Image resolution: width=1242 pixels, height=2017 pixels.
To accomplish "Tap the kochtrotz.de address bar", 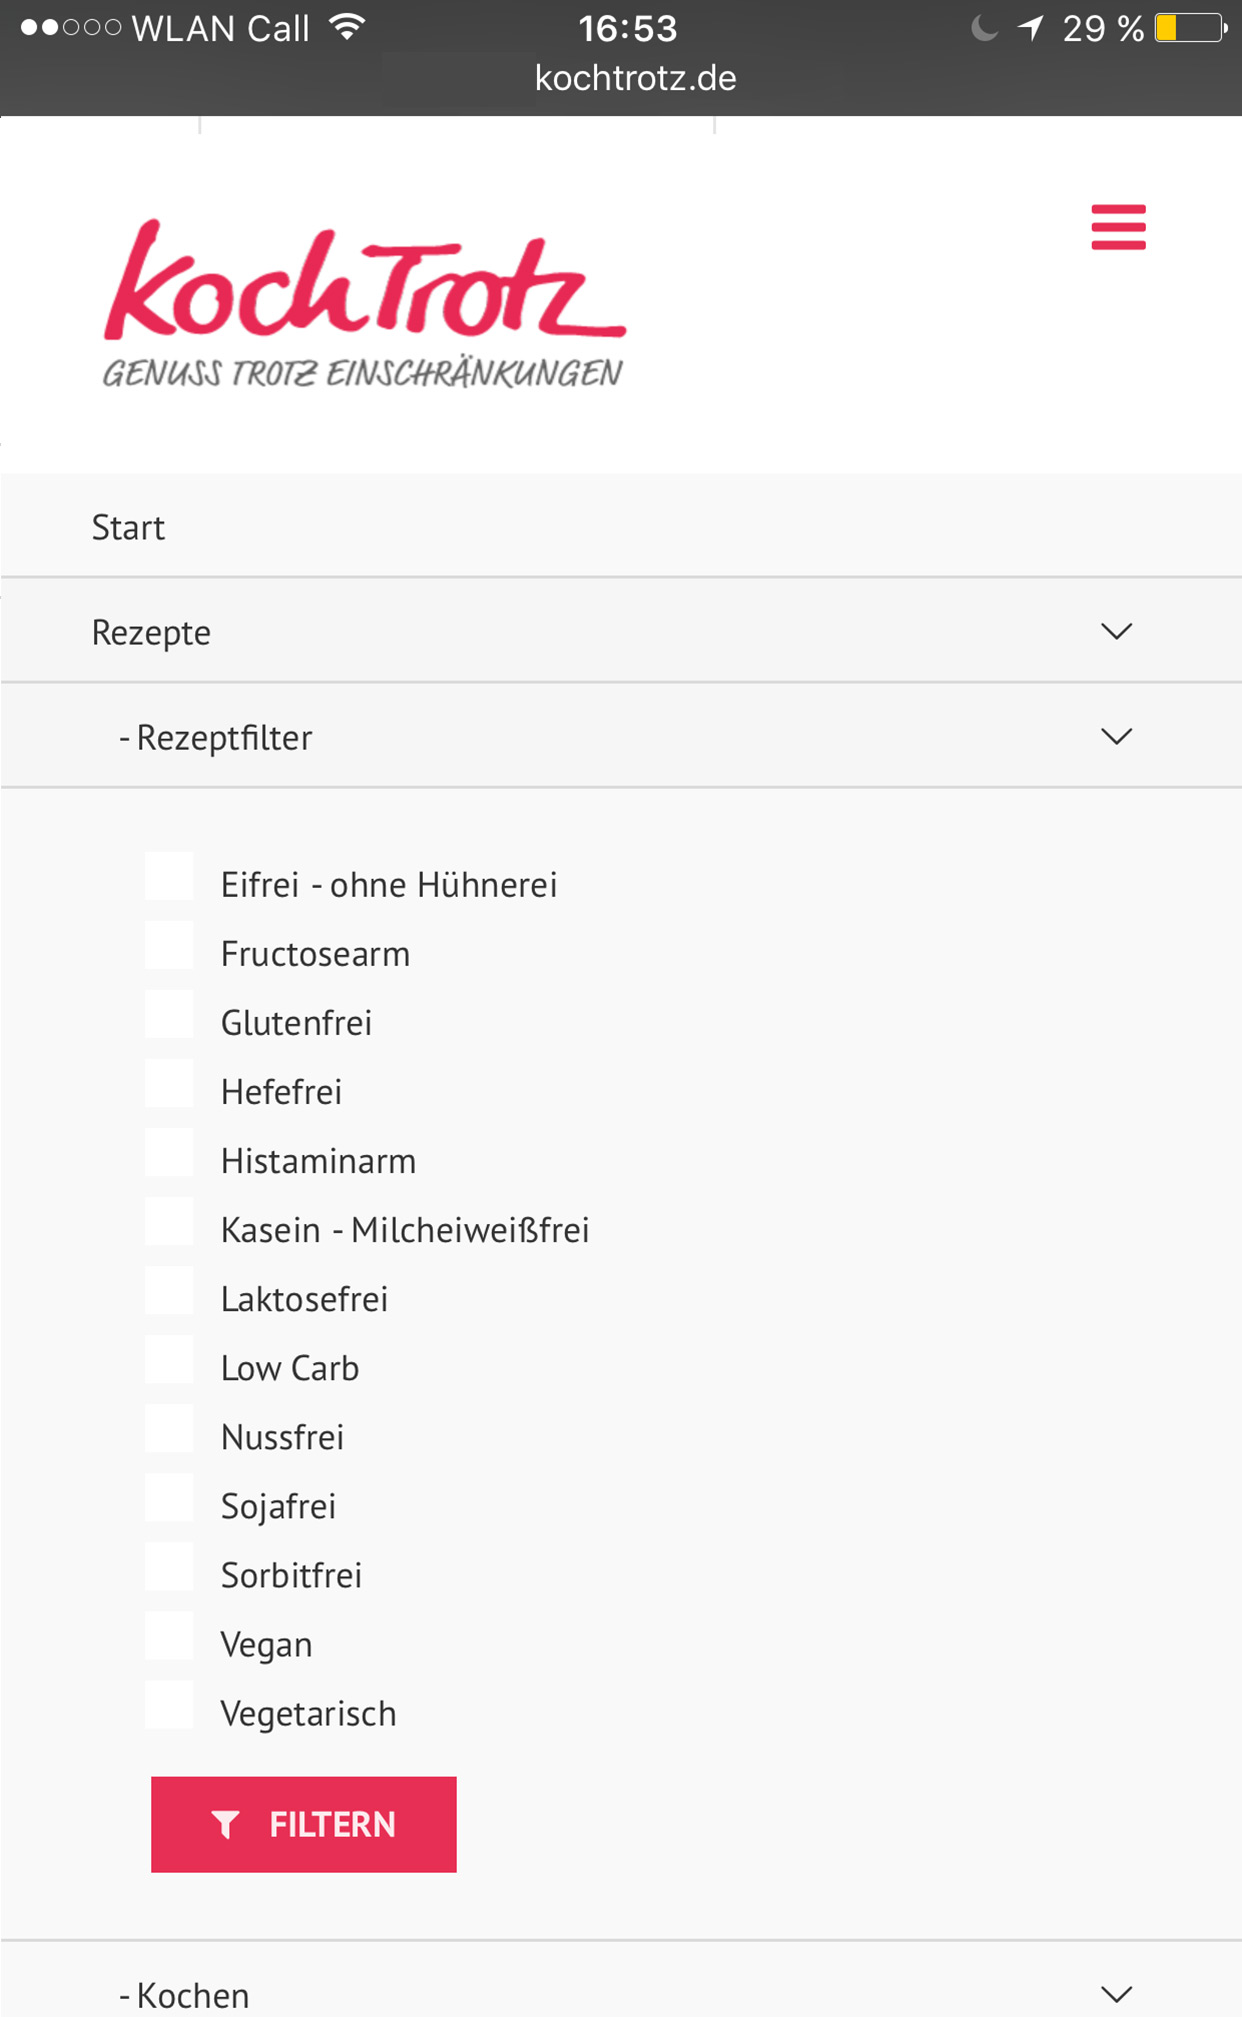I will tap(635, 78).
